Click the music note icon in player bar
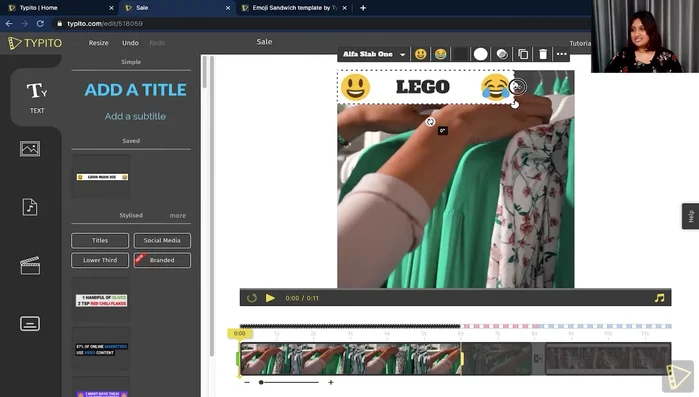Screen dimensions: 699x397 [659, 298]
